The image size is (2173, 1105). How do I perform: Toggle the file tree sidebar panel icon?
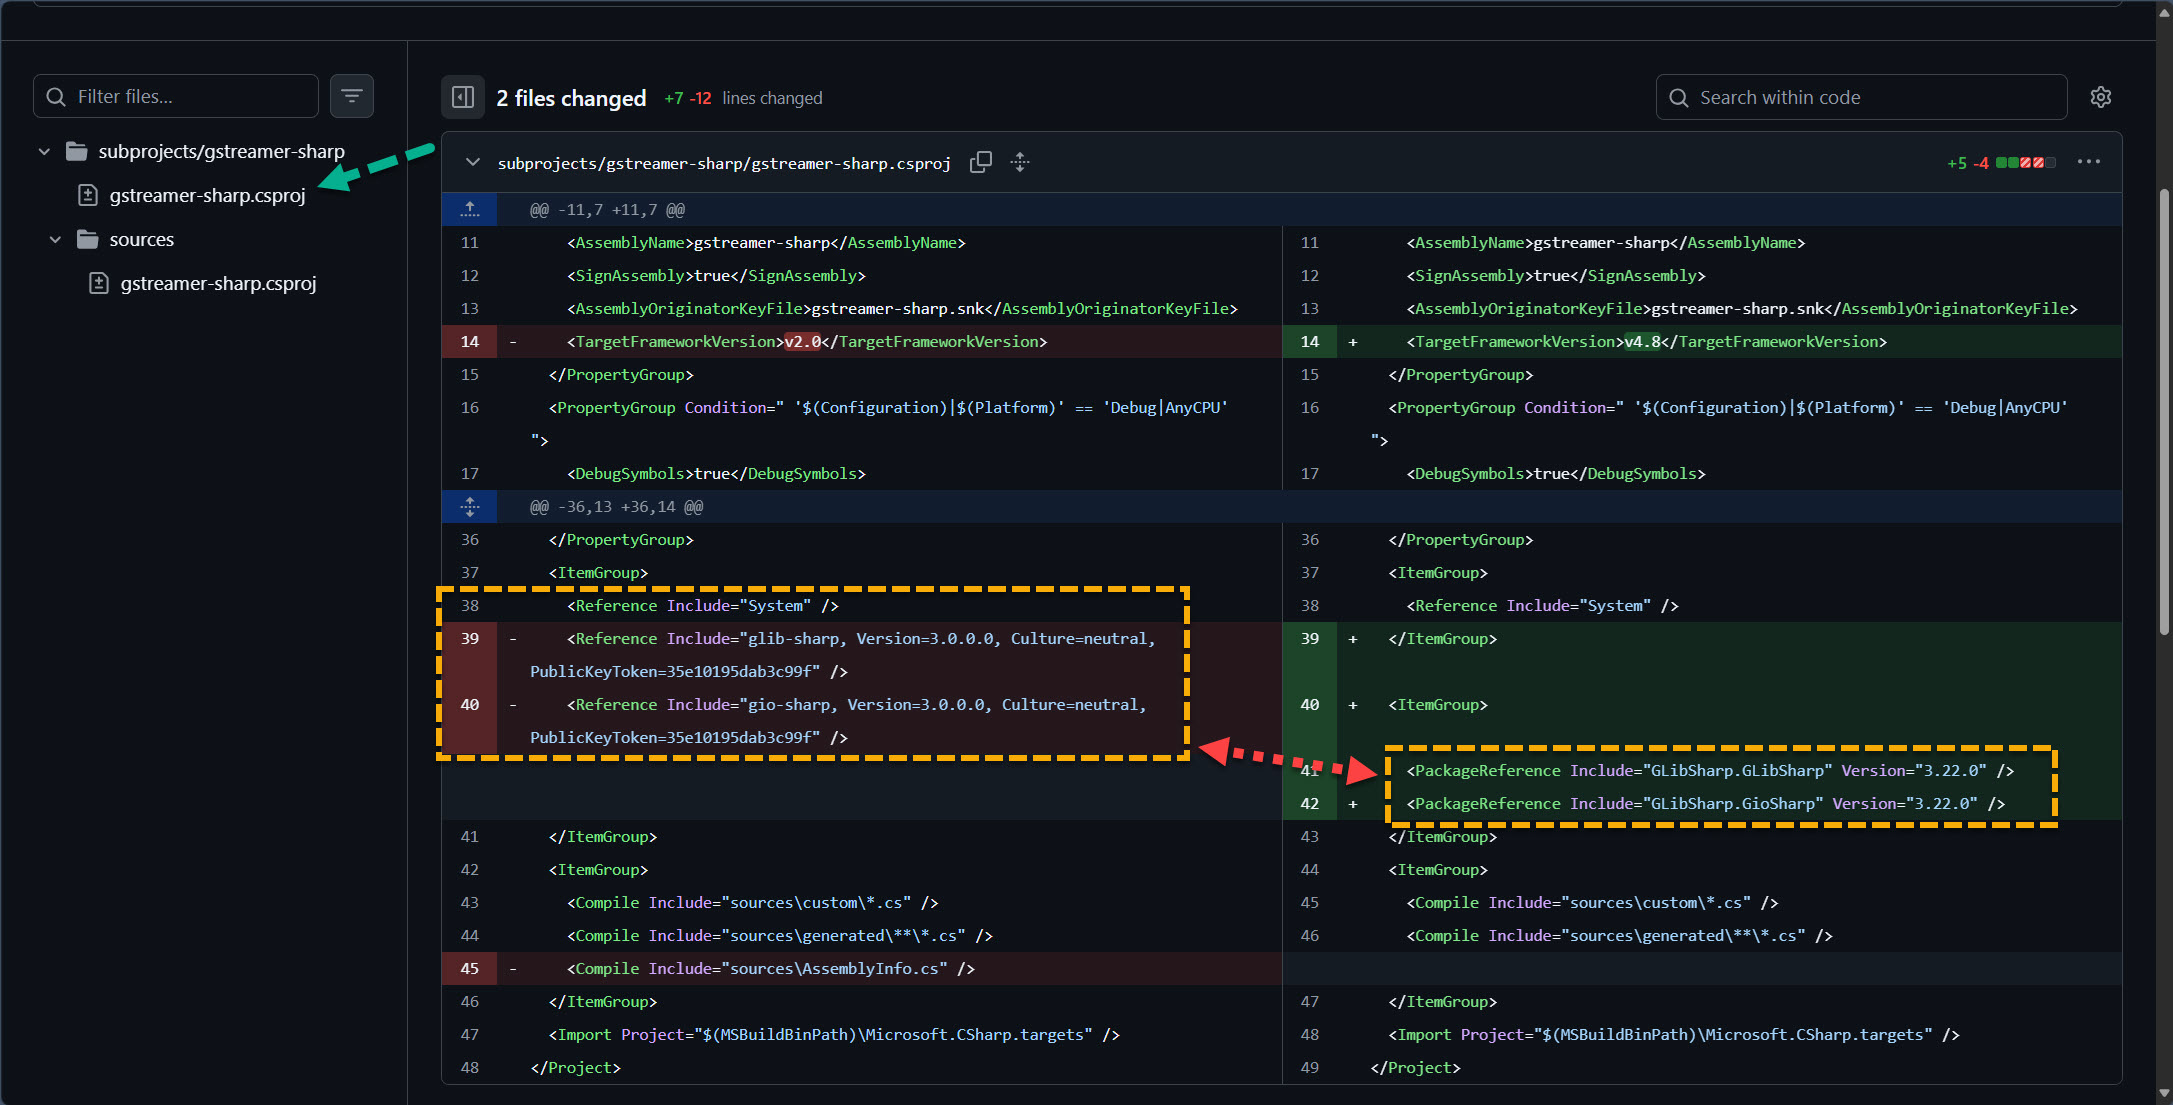pos(463,97)
